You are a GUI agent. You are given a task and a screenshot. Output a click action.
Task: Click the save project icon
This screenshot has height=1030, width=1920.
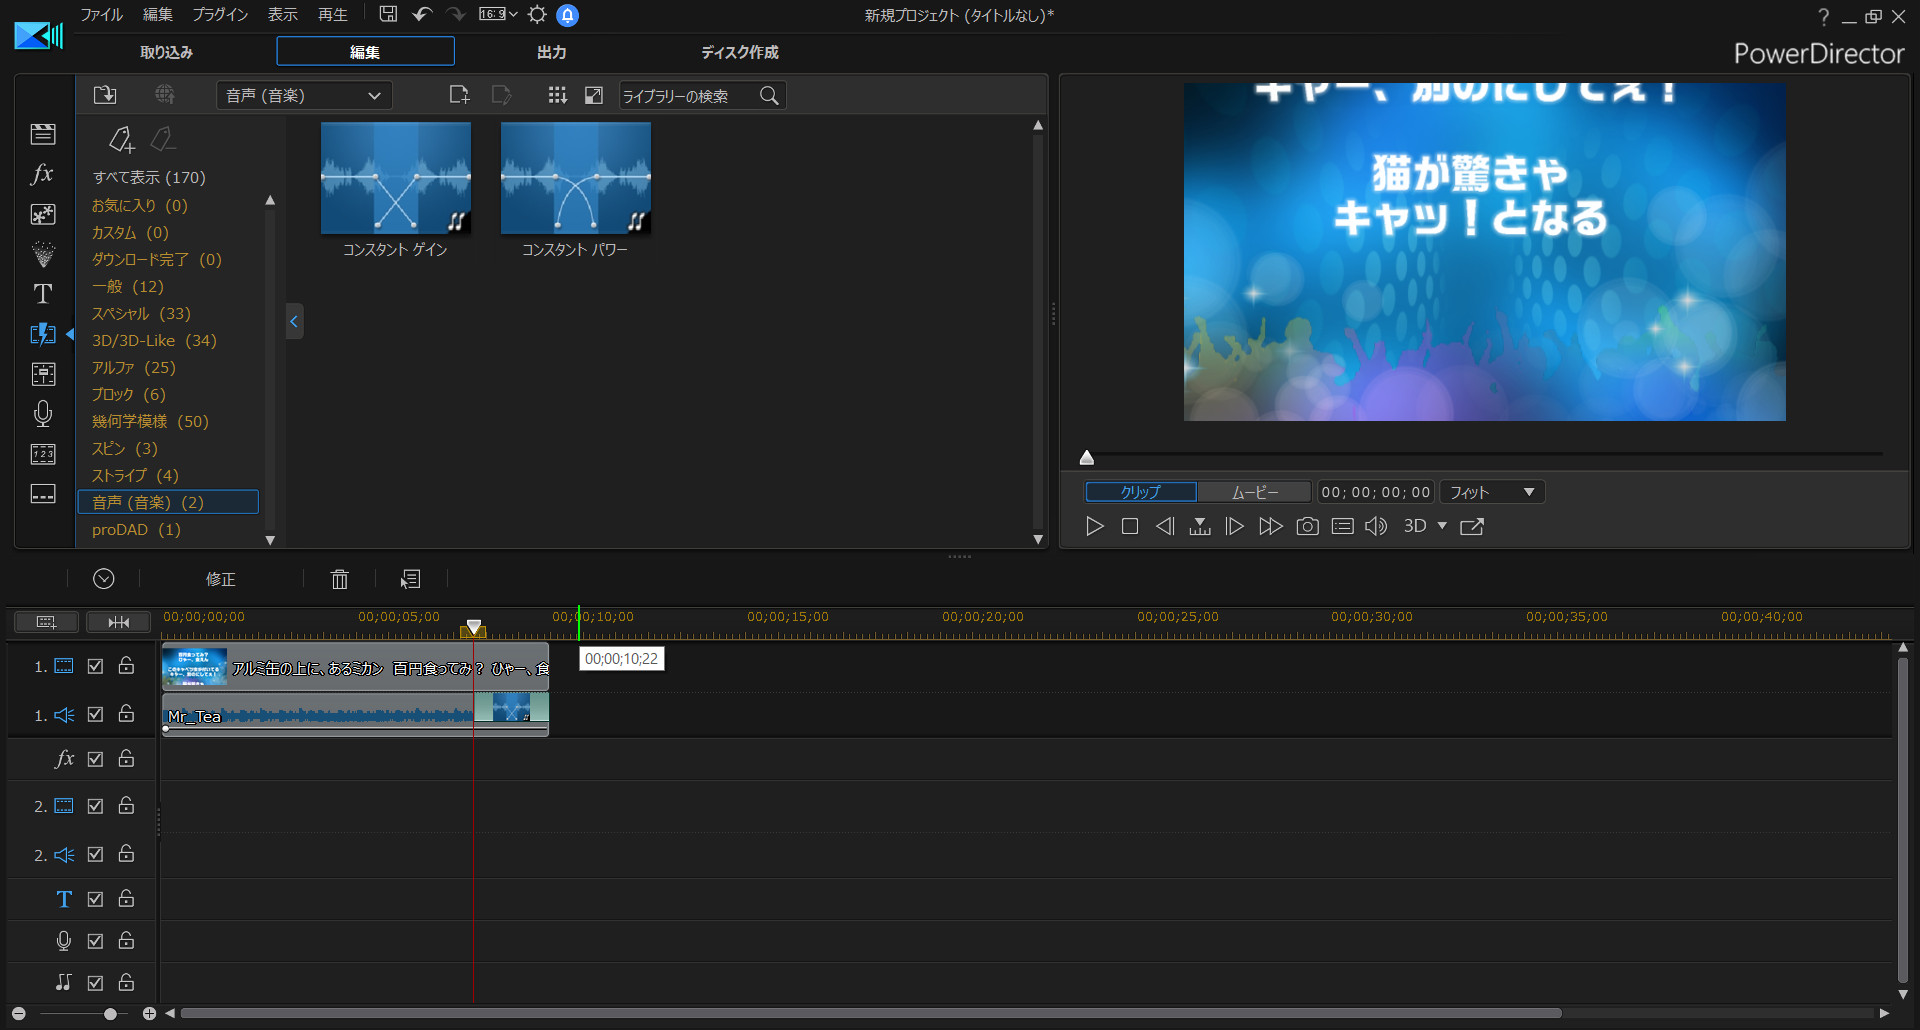coord(388,14)
